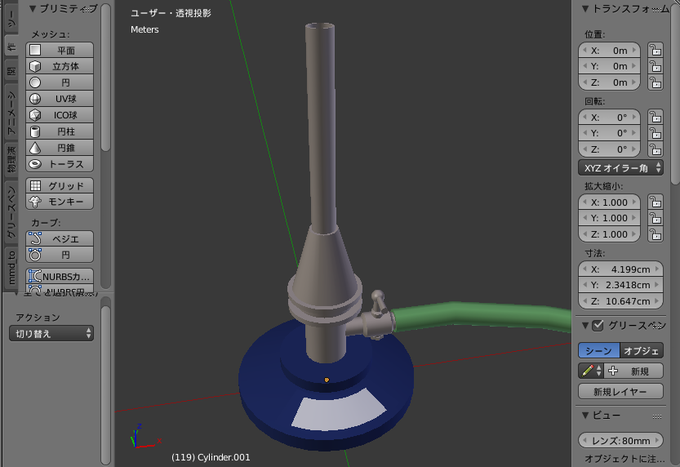The image size is (680, 467).
Task: Select the オブジェクト grease pencil source
Action: tap(642, 350)
